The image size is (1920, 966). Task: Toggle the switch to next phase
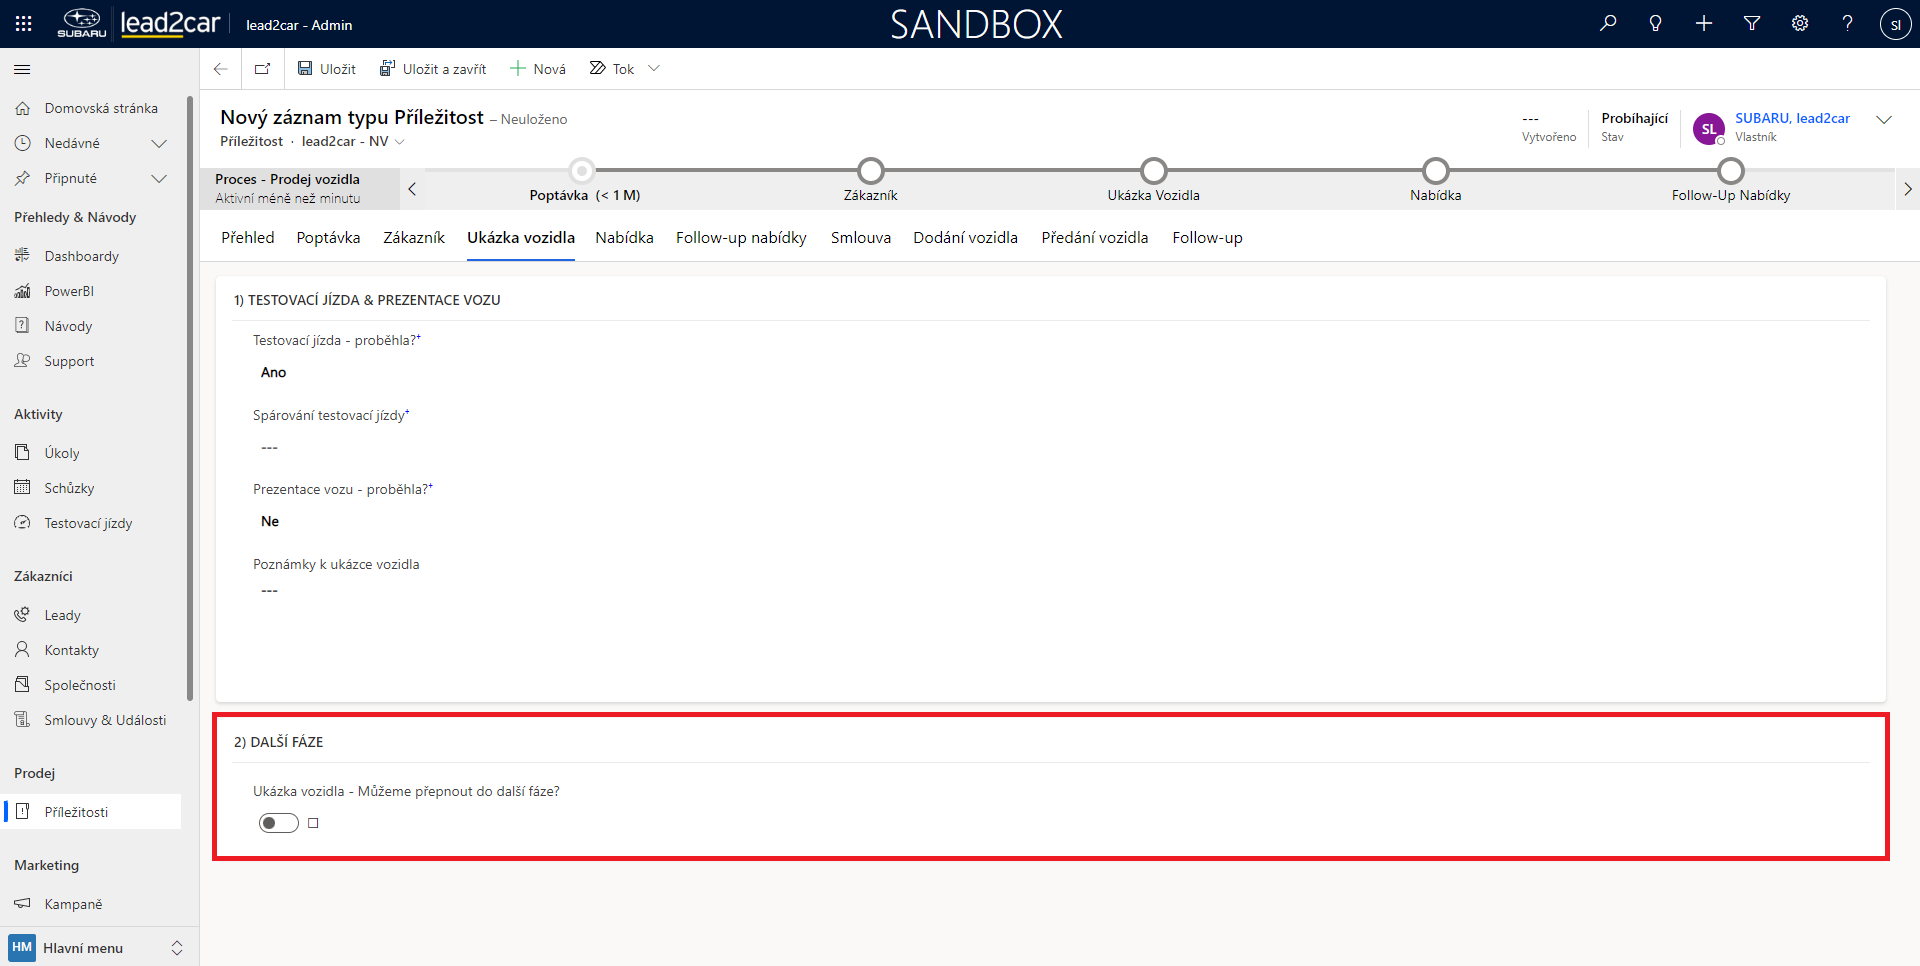(x=279, y=823)
